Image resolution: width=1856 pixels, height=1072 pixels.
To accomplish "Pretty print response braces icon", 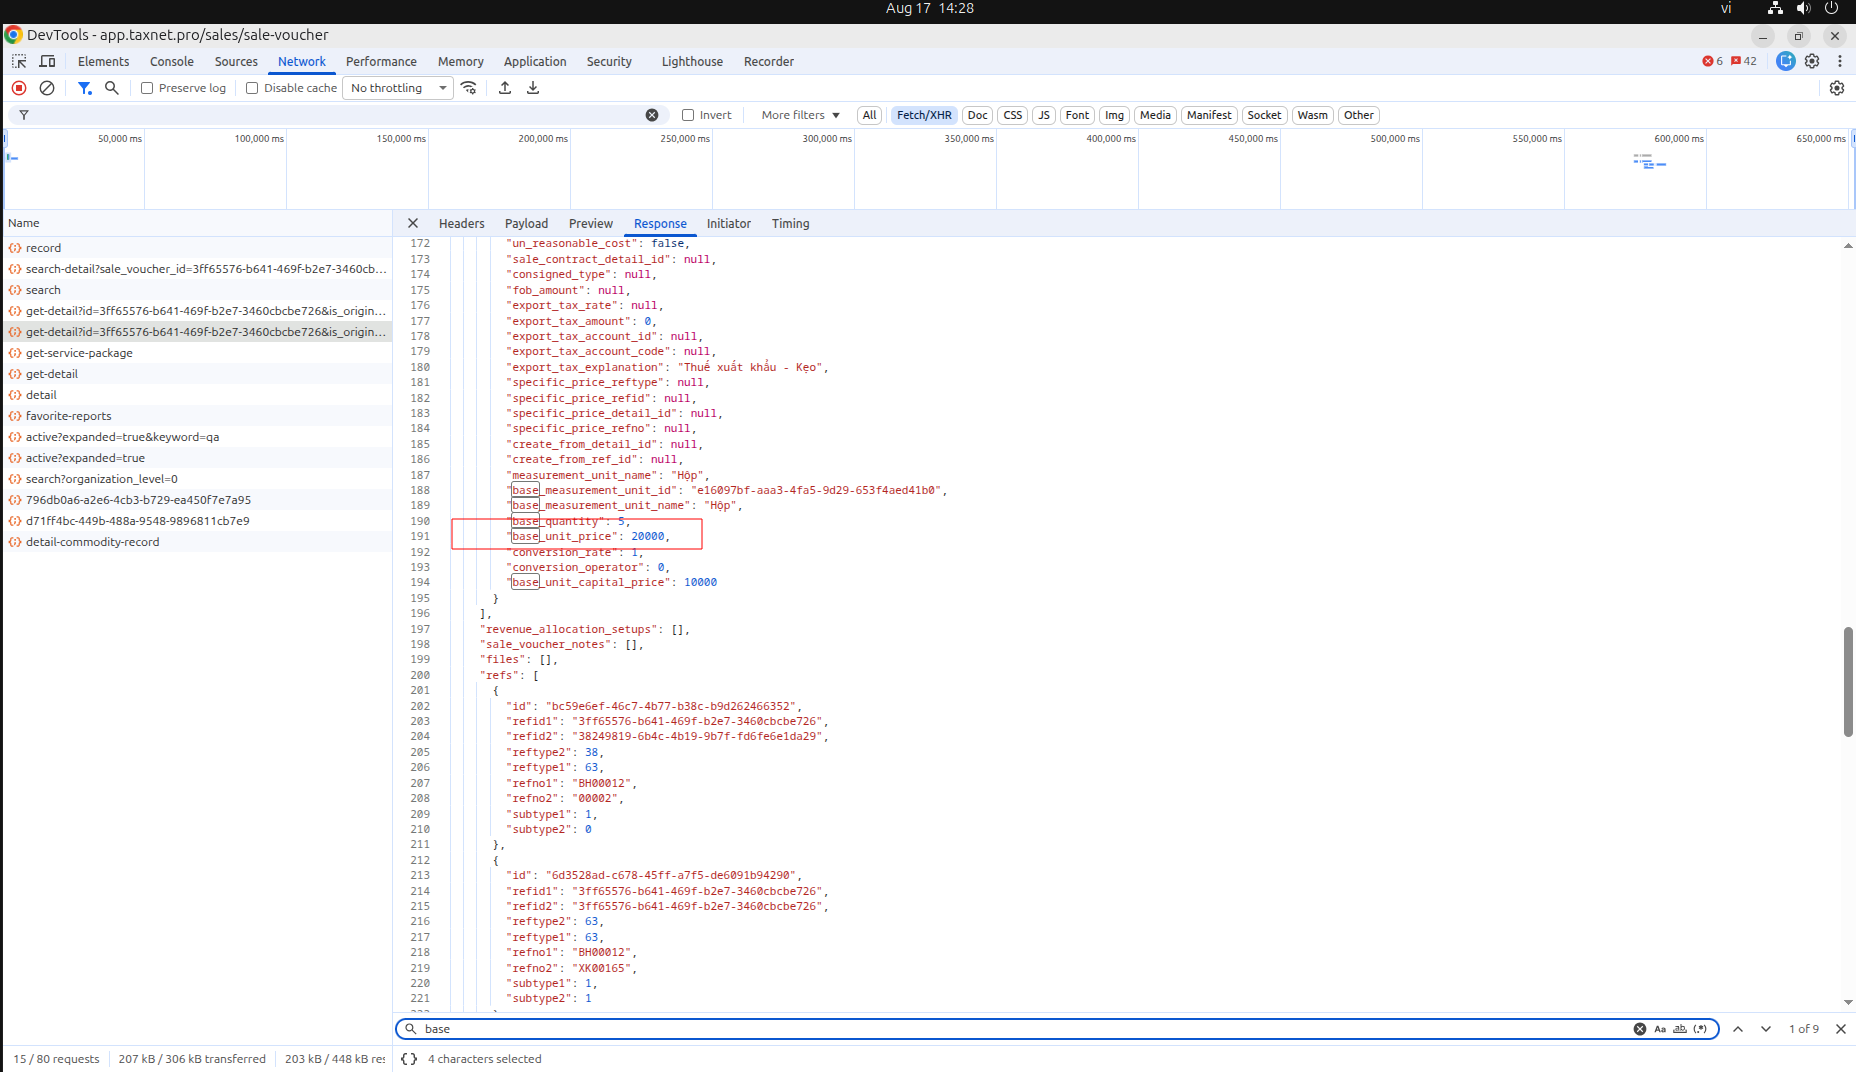I will point(409,1058).
